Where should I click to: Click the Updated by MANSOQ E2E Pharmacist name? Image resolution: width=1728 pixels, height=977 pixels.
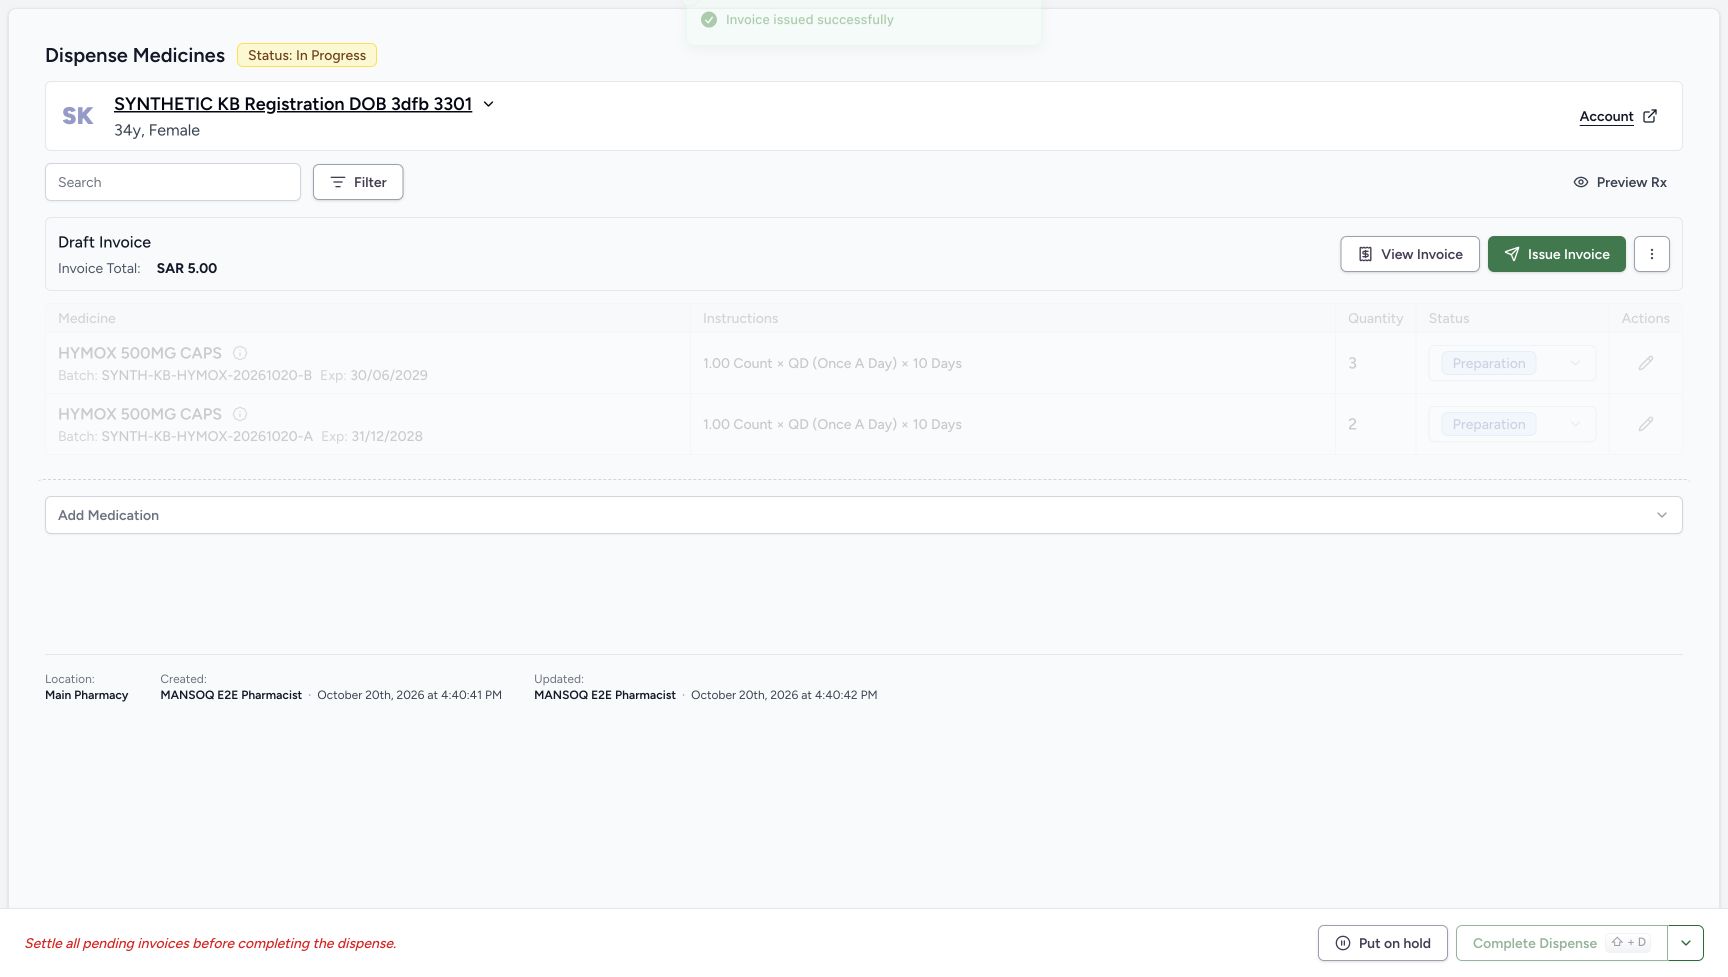point(605,695)
